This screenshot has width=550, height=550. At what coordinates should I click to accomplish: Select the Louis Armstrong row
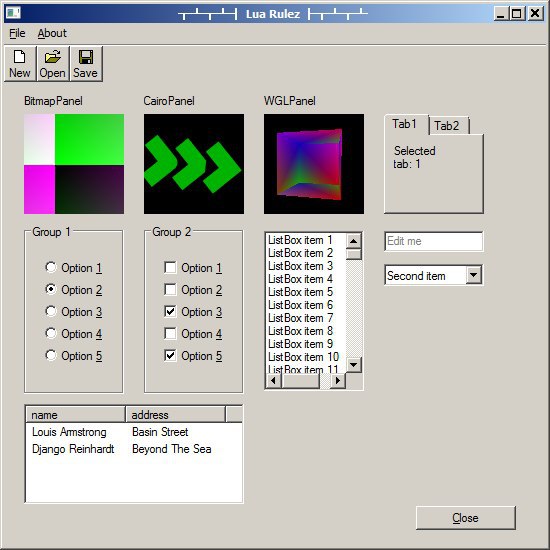click(134, 432)
